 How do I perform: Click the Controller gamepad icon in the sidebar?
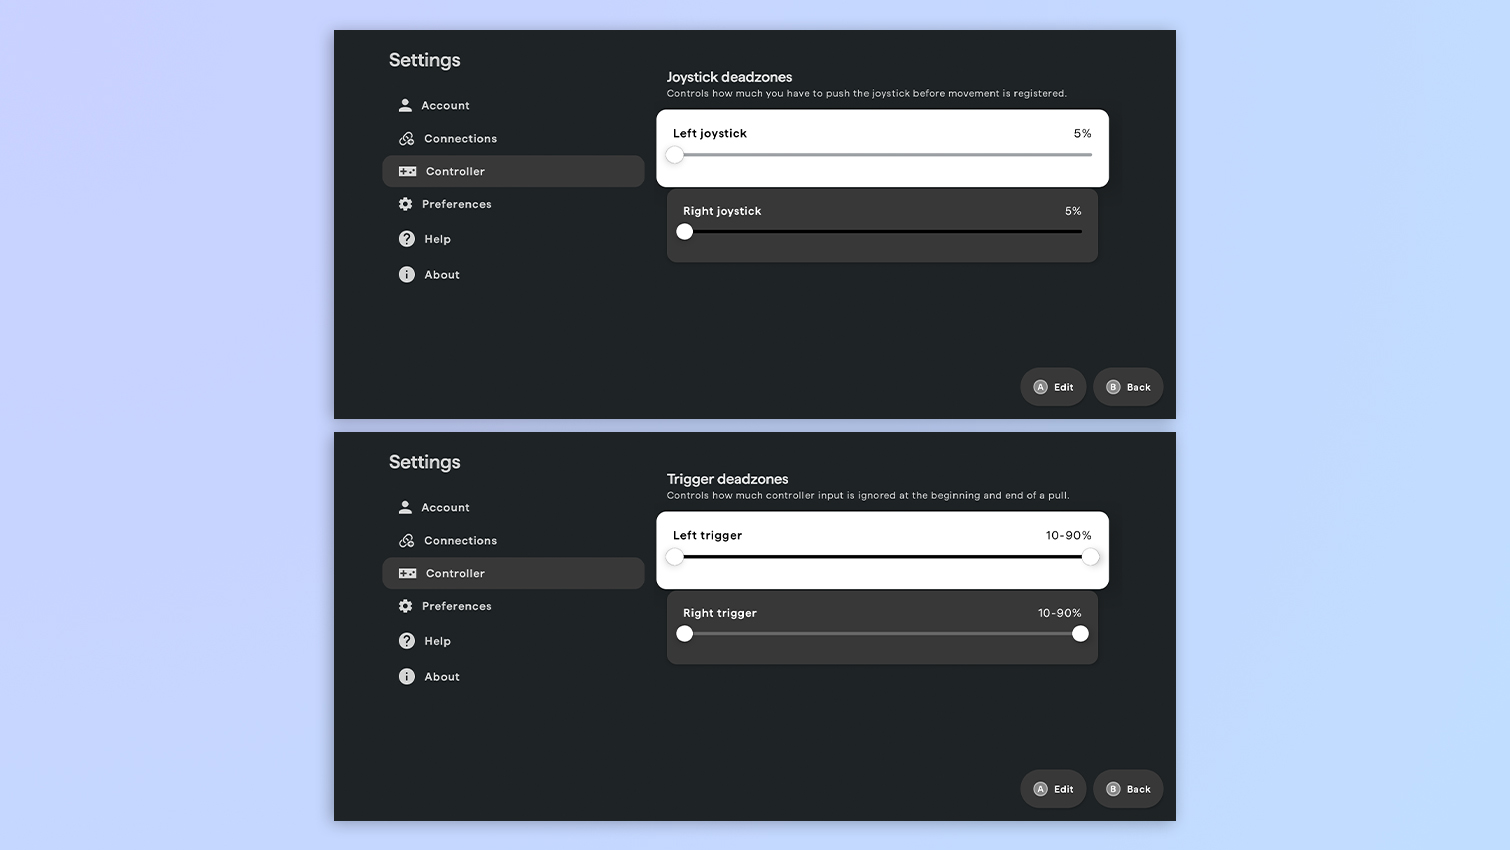click(x=407, y=171)
